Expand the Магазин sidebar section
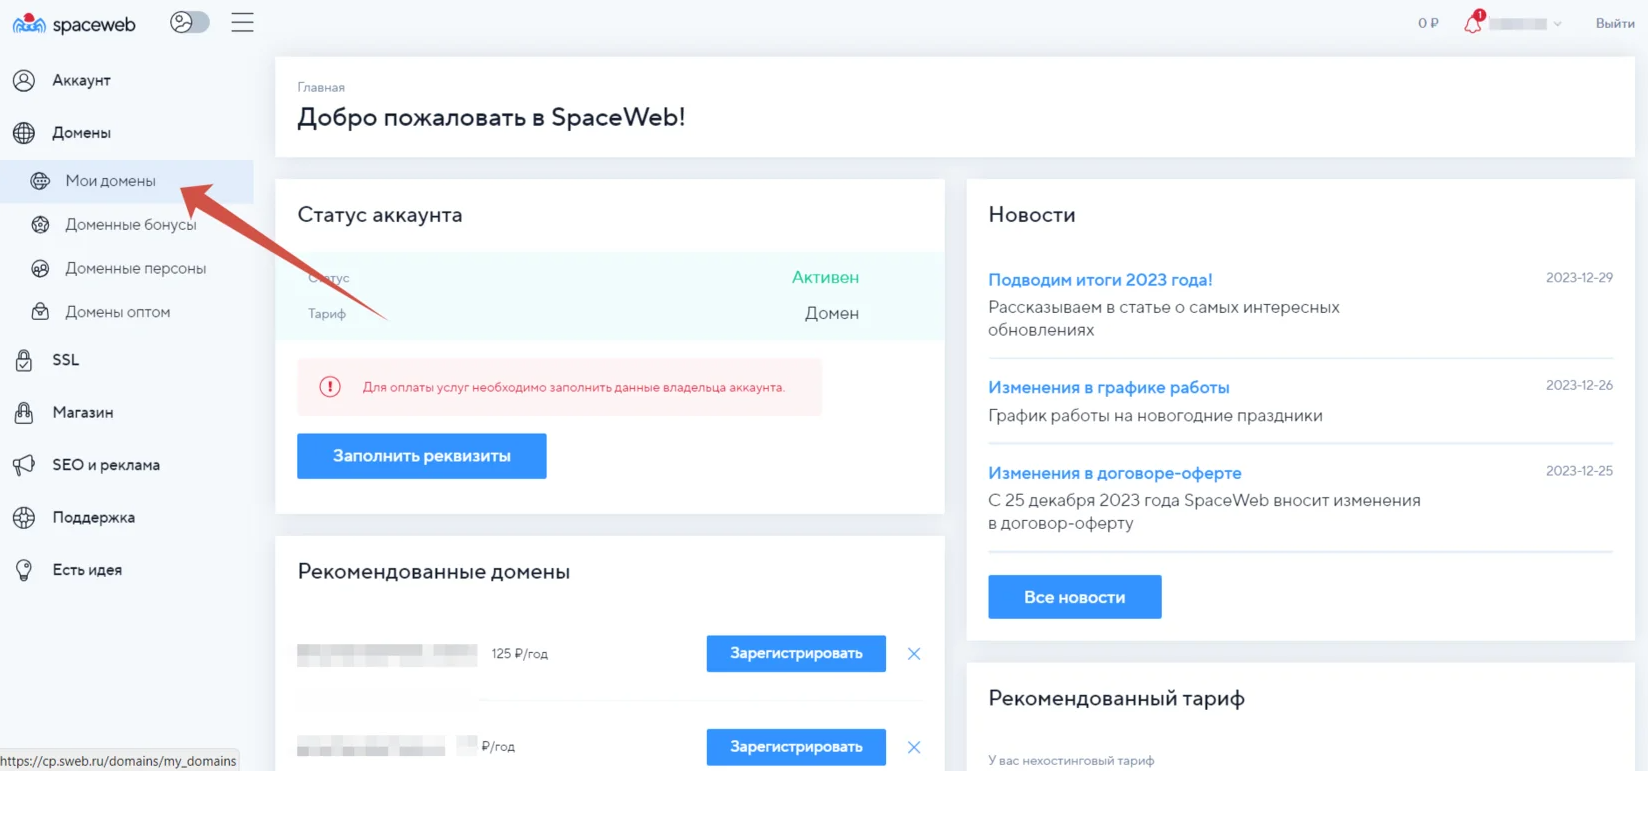Screen dimensions: 1648x816 (82, 412)
